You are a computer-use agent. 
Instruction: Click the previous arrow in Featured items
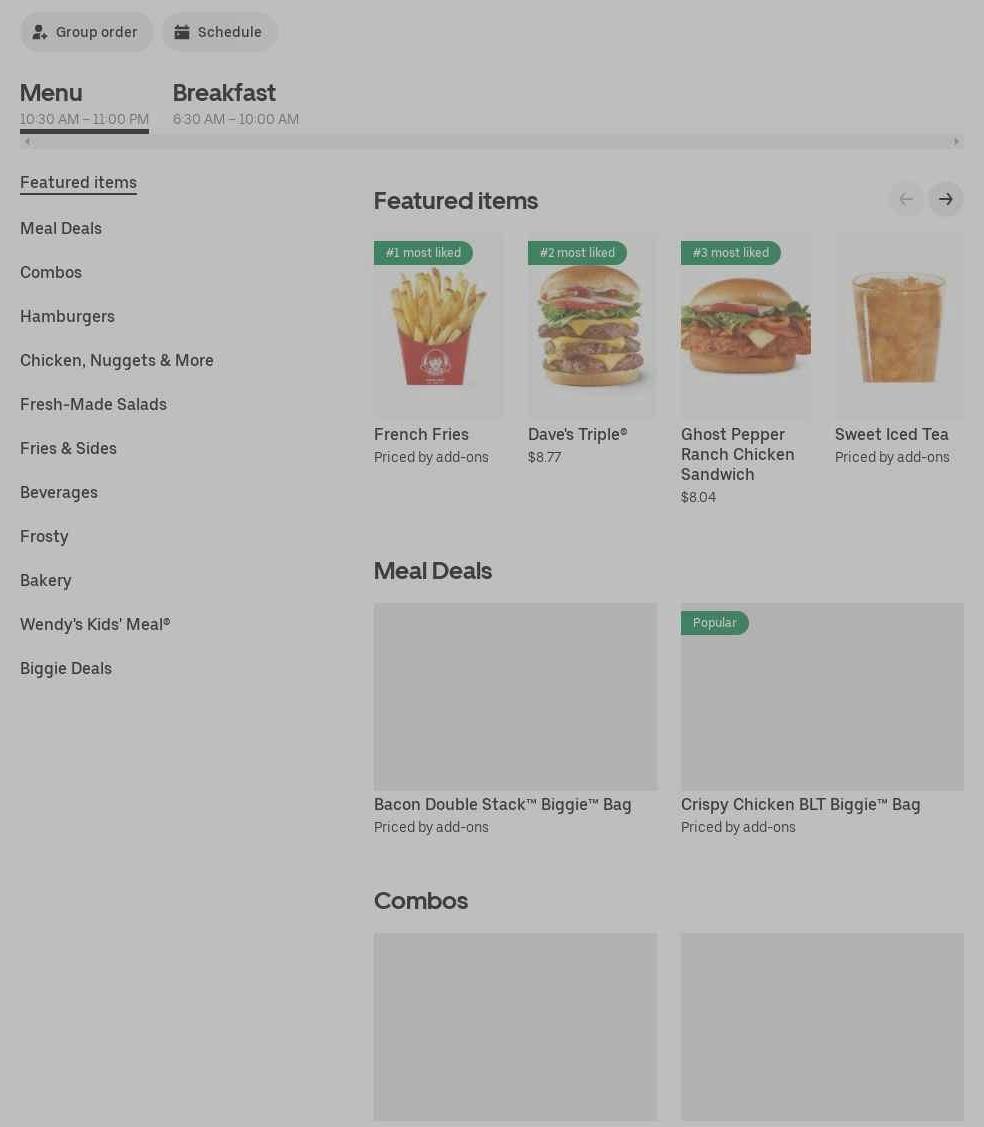click(906, 199)
